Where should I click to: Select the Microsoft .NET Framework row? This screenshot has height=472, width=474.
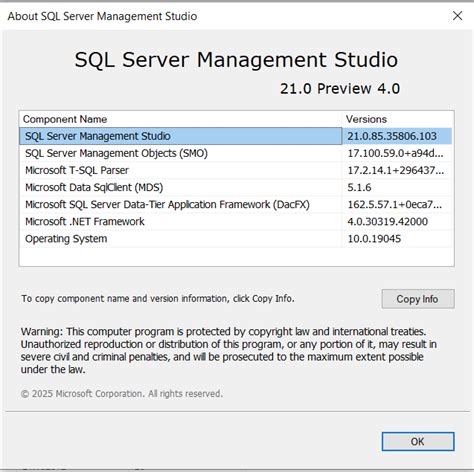click(236, 222)
